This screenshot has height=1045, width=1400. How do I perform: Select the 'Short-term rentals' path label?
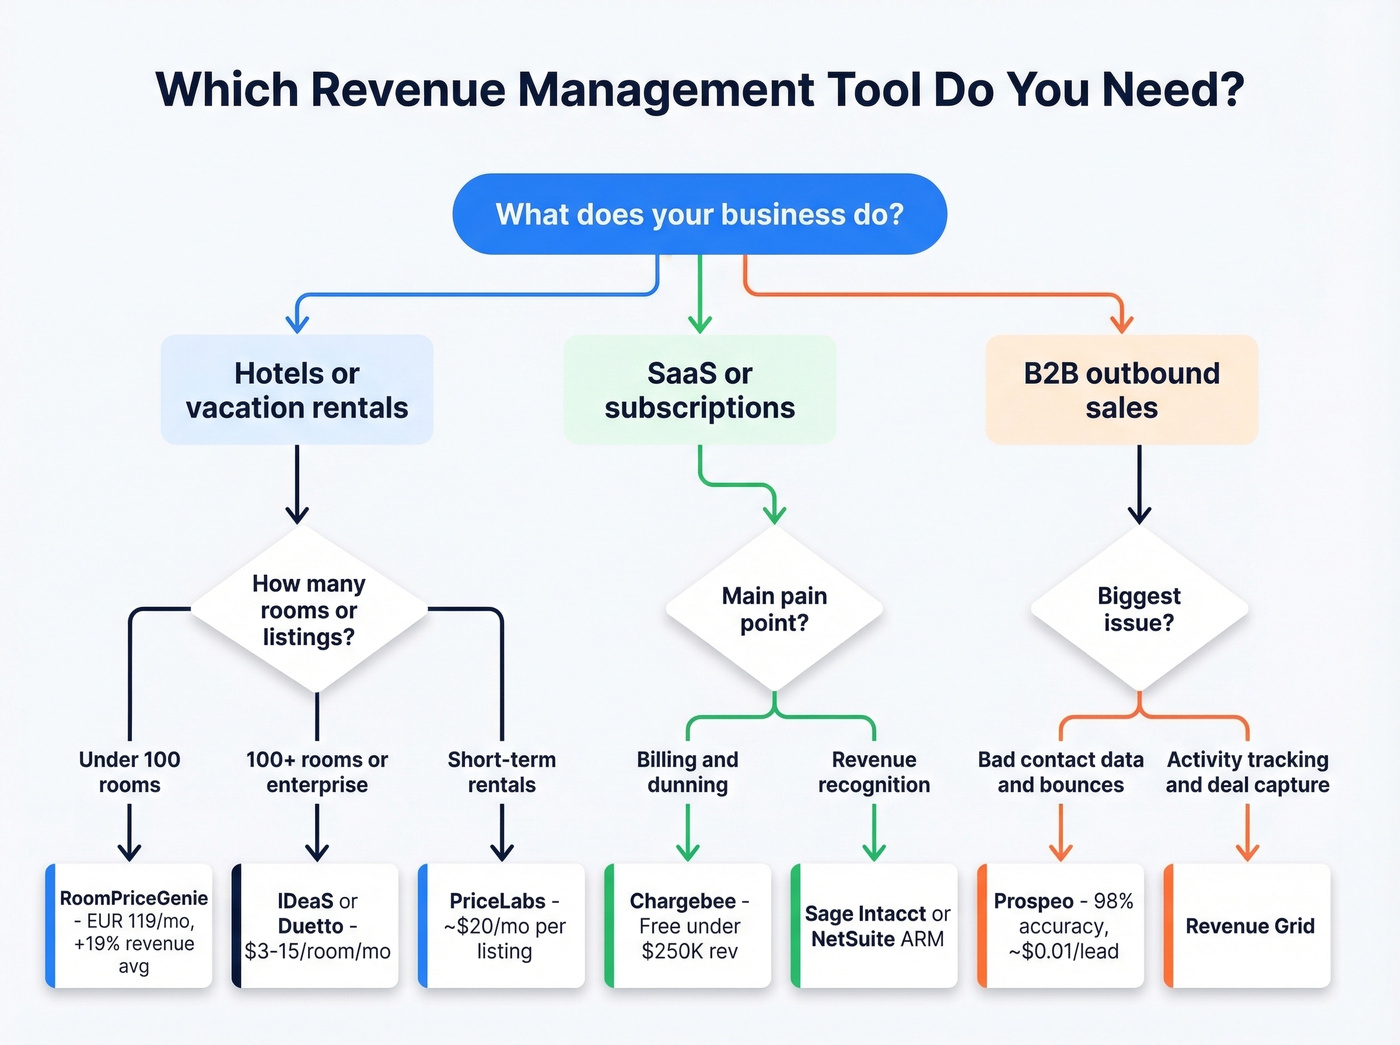pos(501,772)
